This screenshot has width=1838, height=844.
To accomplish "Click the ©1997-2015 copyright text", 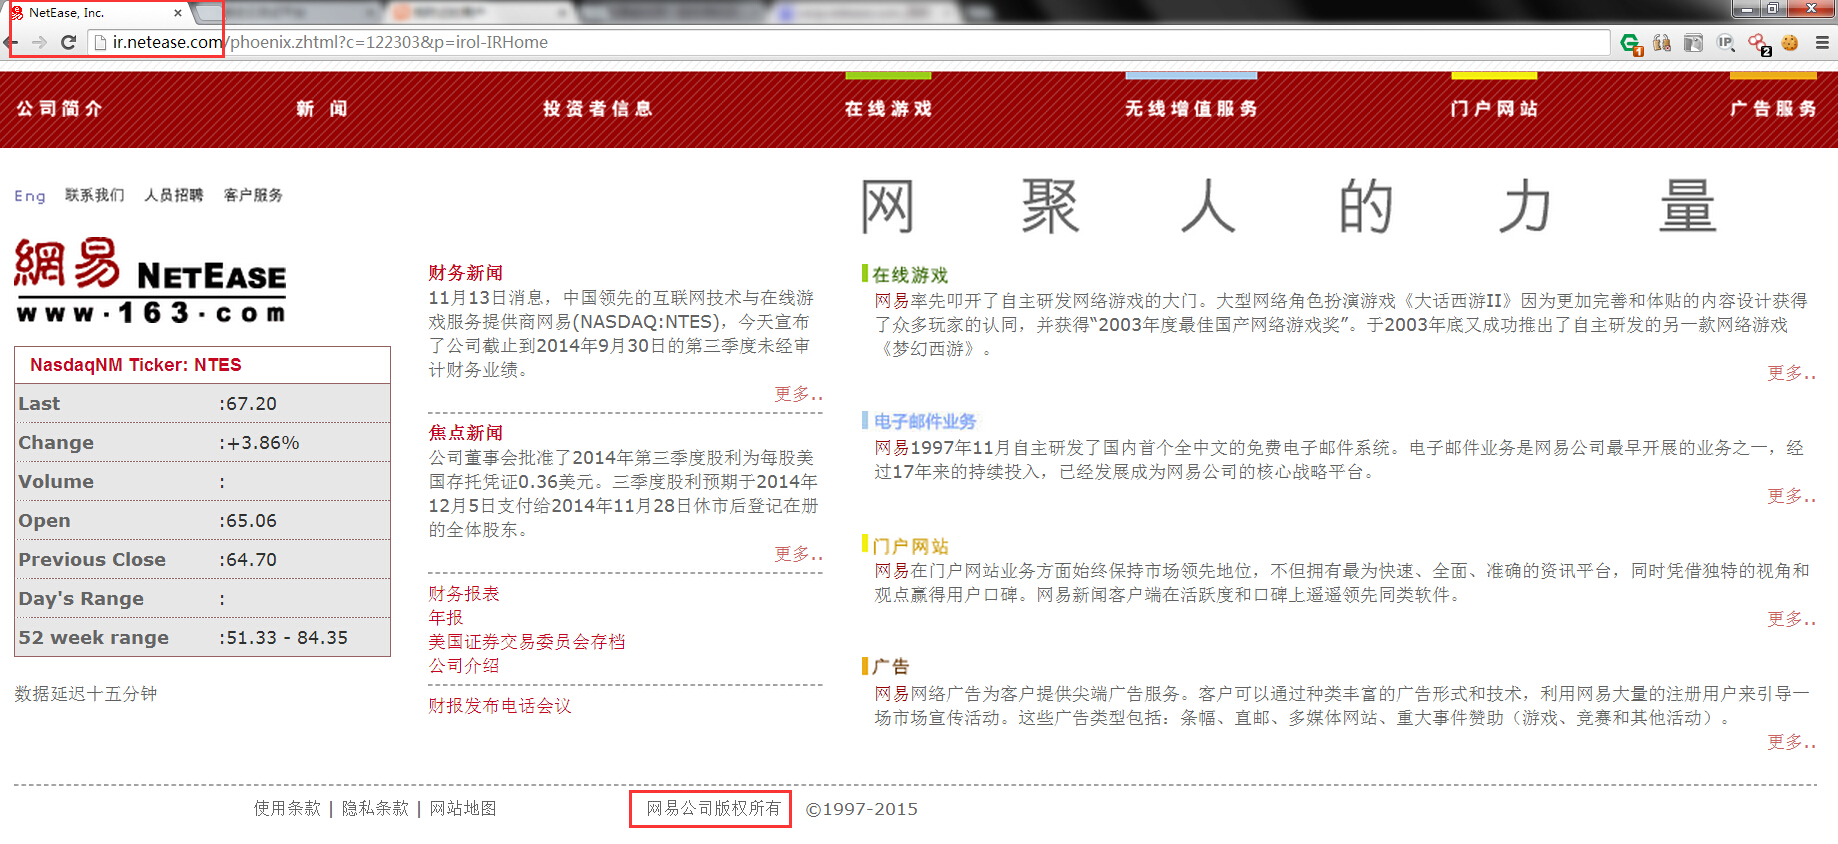I will [x=862, y=809].
